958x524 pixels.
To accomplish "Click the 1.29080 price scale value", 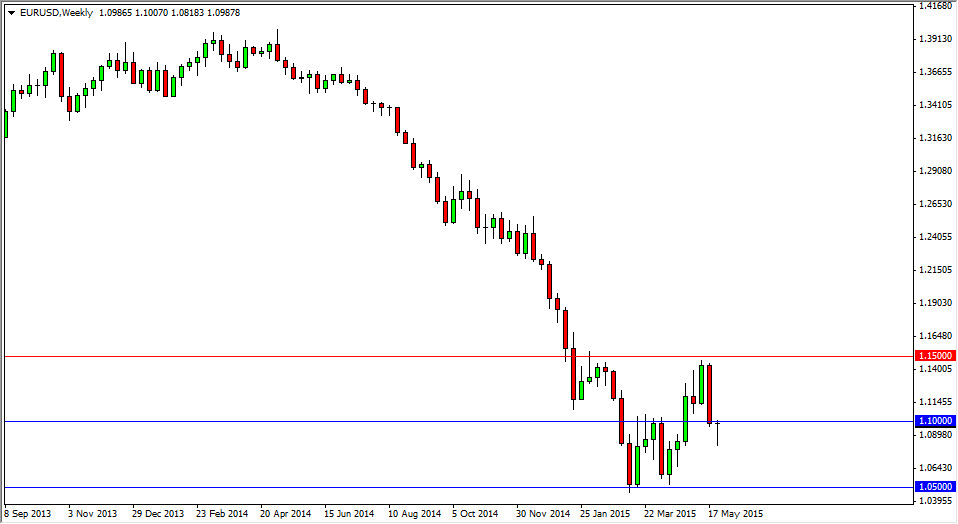I will [x=935, y=171].
